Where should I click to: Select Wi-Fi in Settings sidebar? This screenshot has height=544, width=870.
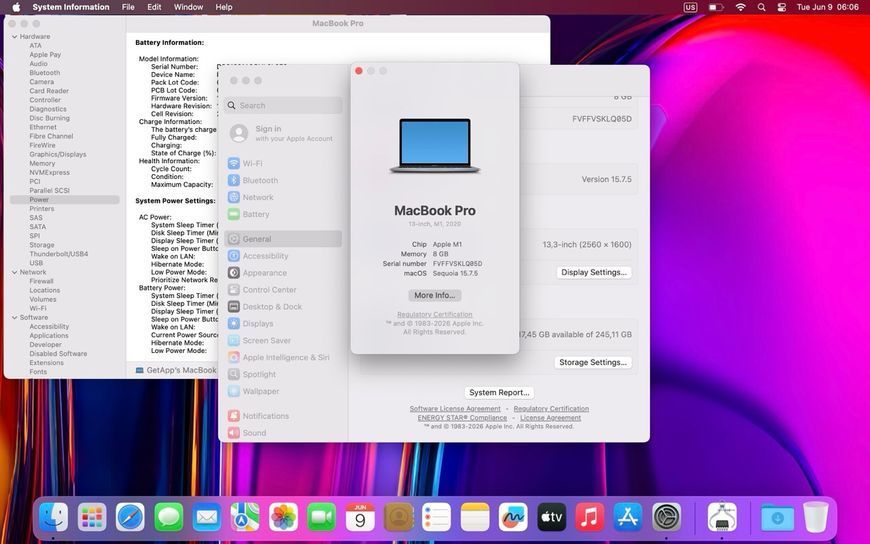283,164
